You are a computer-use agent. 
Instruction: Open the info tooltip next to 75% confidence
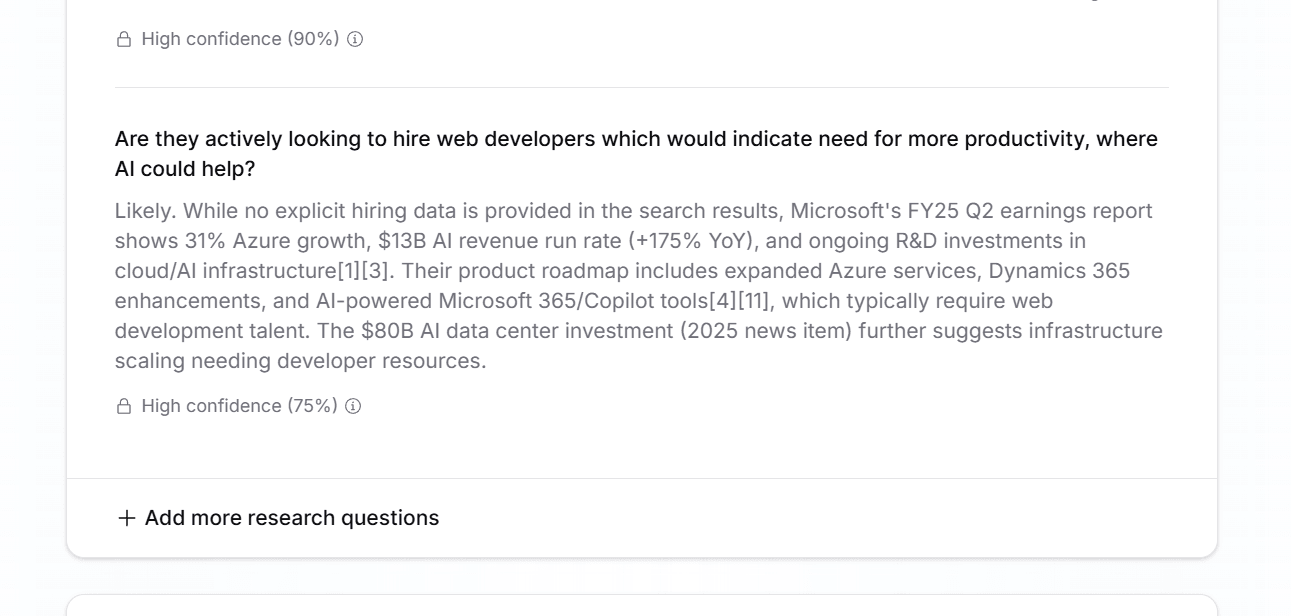pos(352,406)
